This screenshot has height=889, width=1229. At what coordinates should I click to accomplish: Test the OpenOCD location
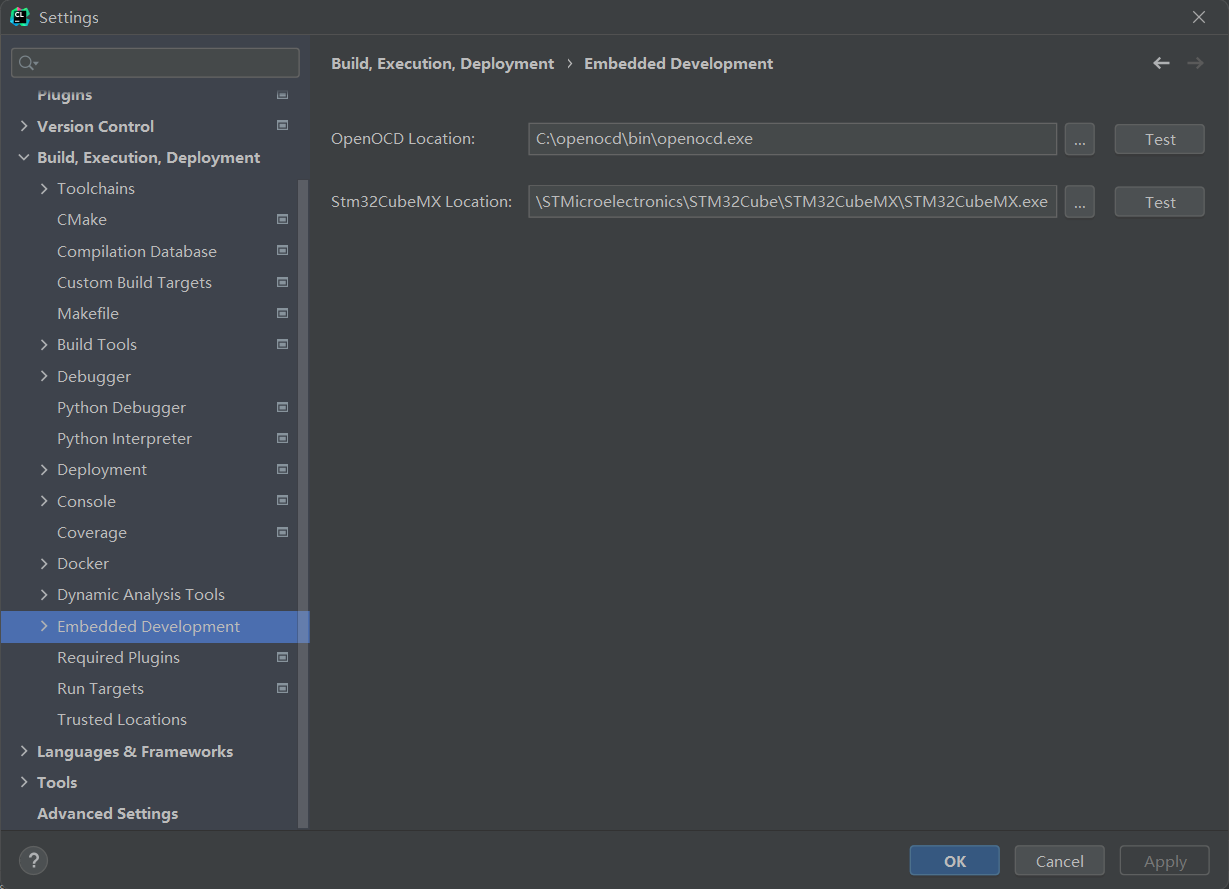(x=1159, y=140)
